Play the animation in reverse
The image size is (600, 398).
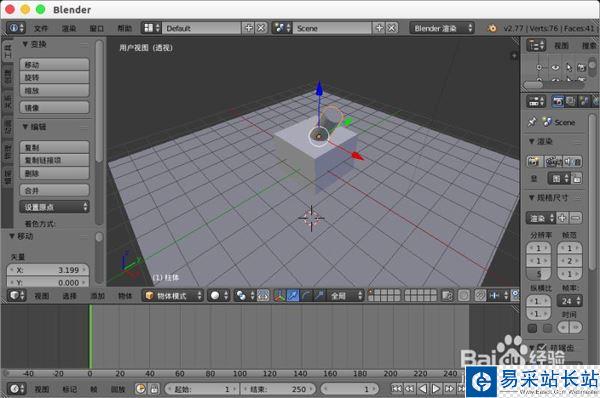422,389
